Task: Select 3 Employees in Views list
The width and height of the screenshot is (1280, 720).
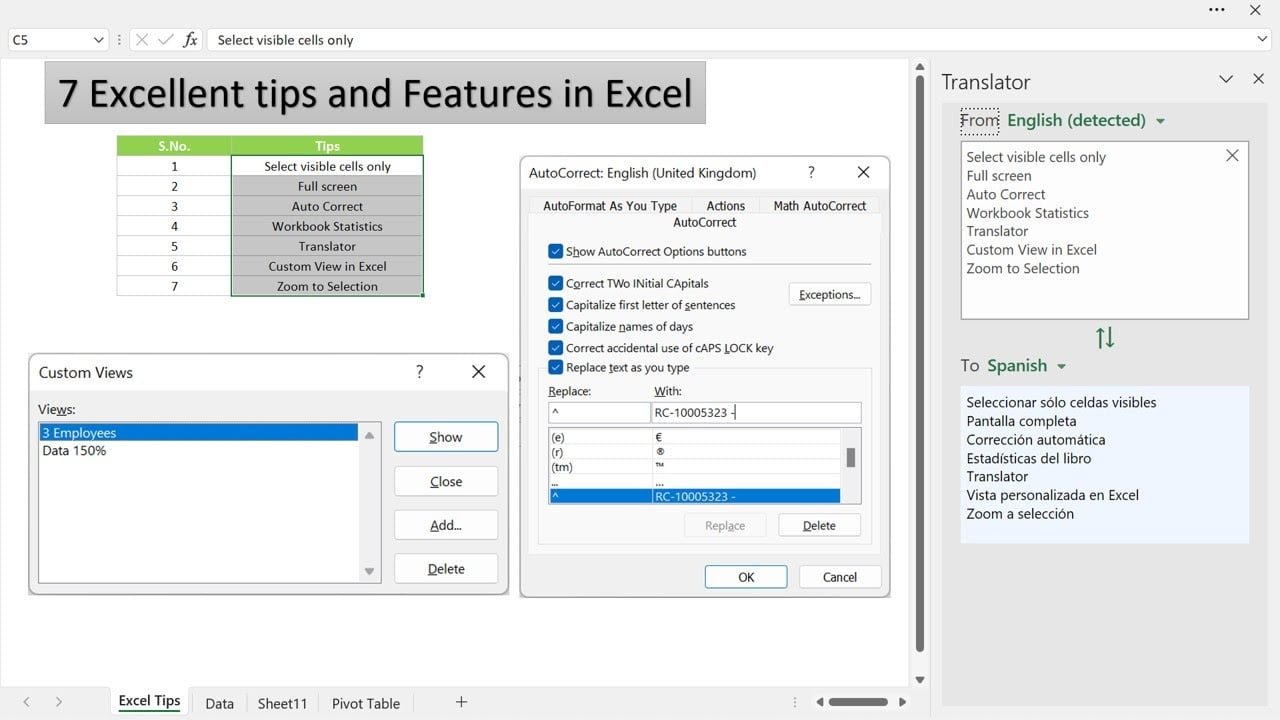Action: 198,432
